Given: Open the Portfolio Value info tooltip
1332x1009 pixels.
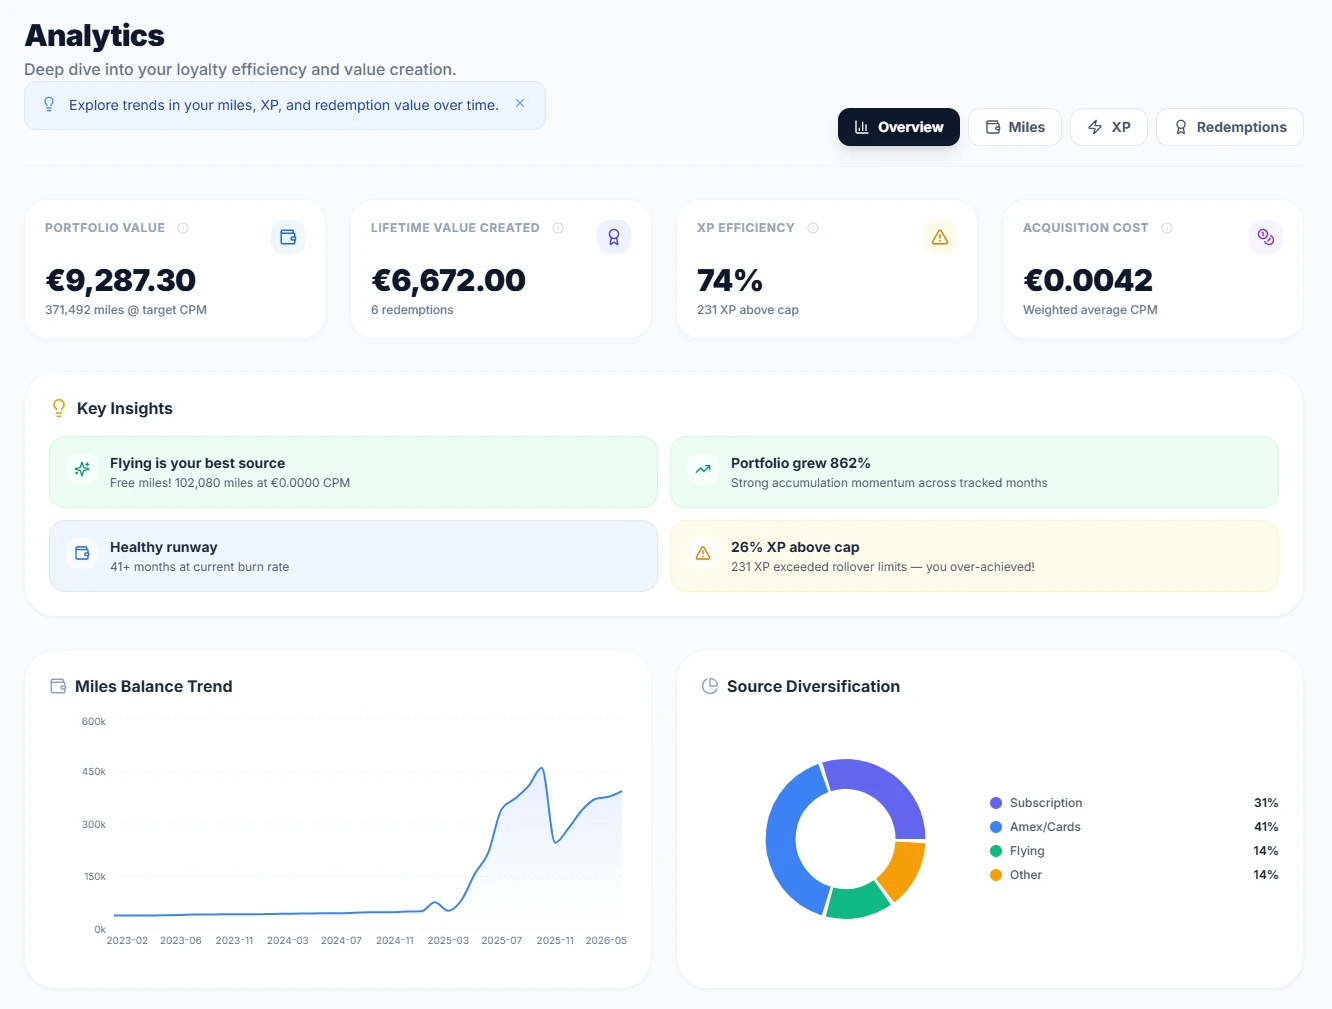Looking at the screenshot, I should point(184,227).
